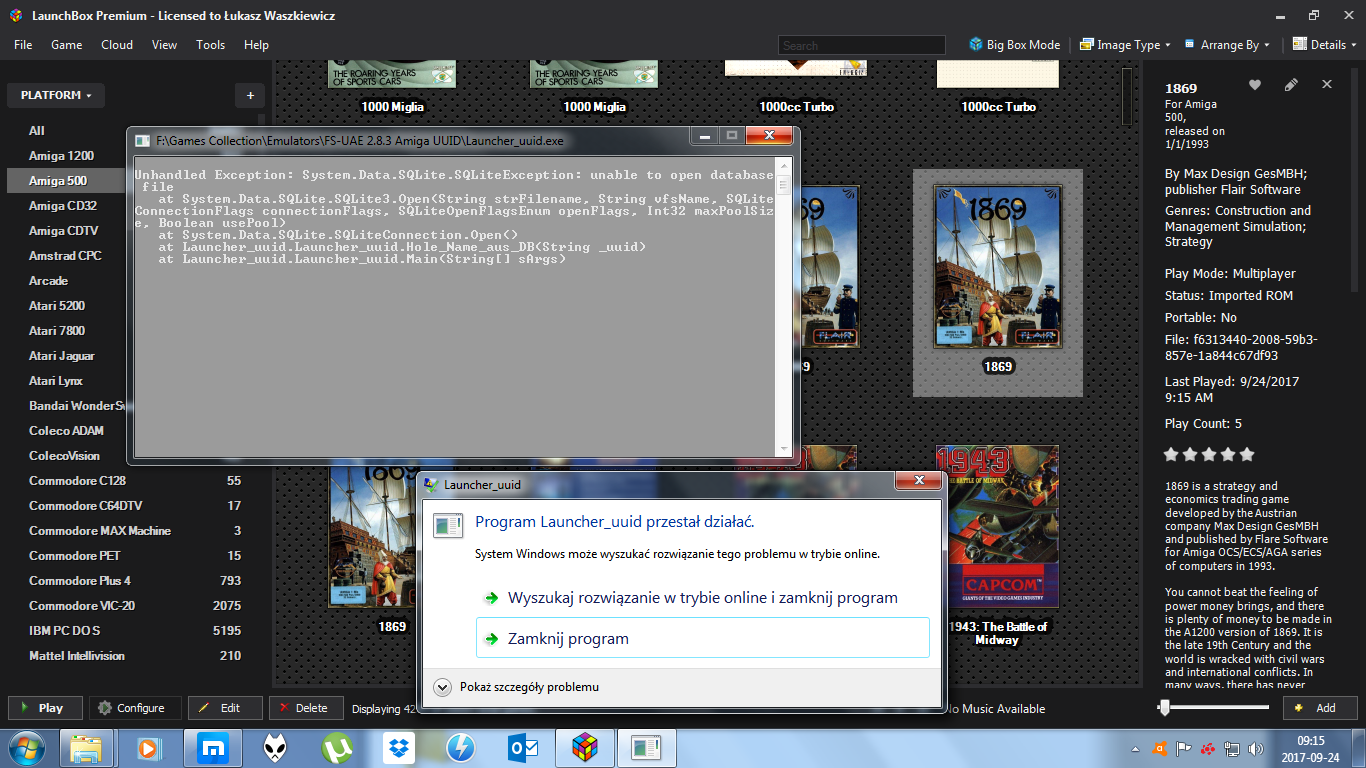Open Windows Start menu
1366x768 pixels.
[x=27, y=747]
